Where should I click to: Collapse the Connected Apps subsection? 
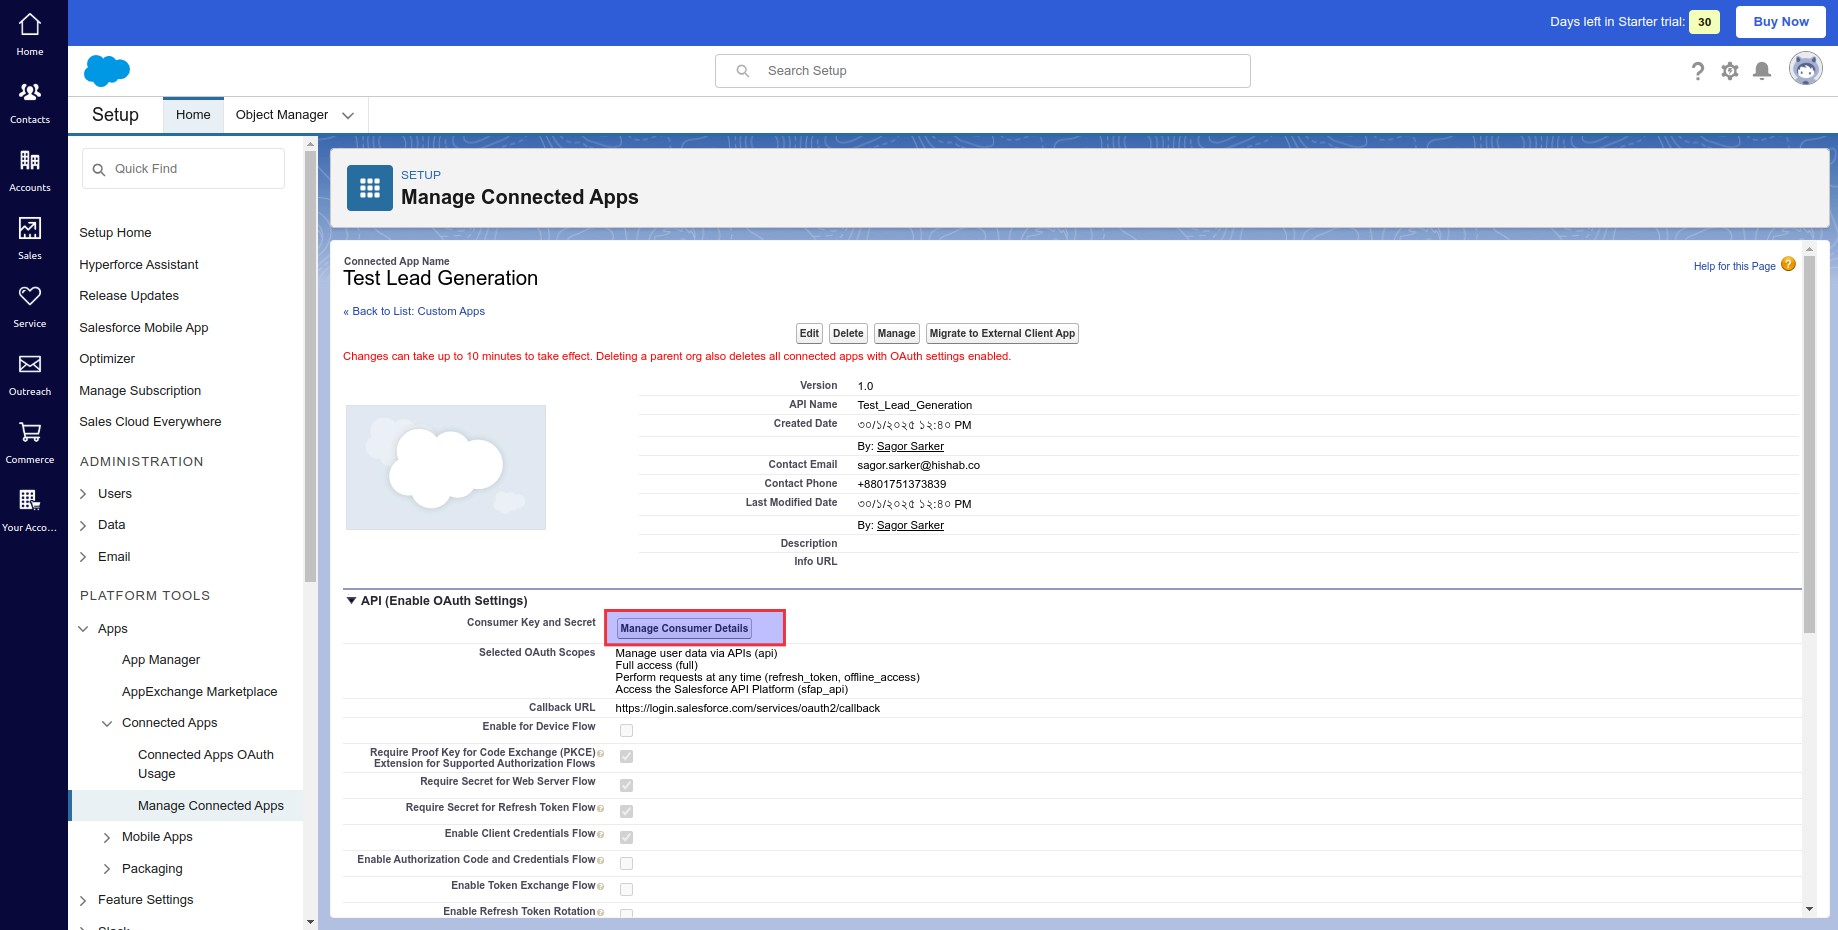click(x=107, y=724)
